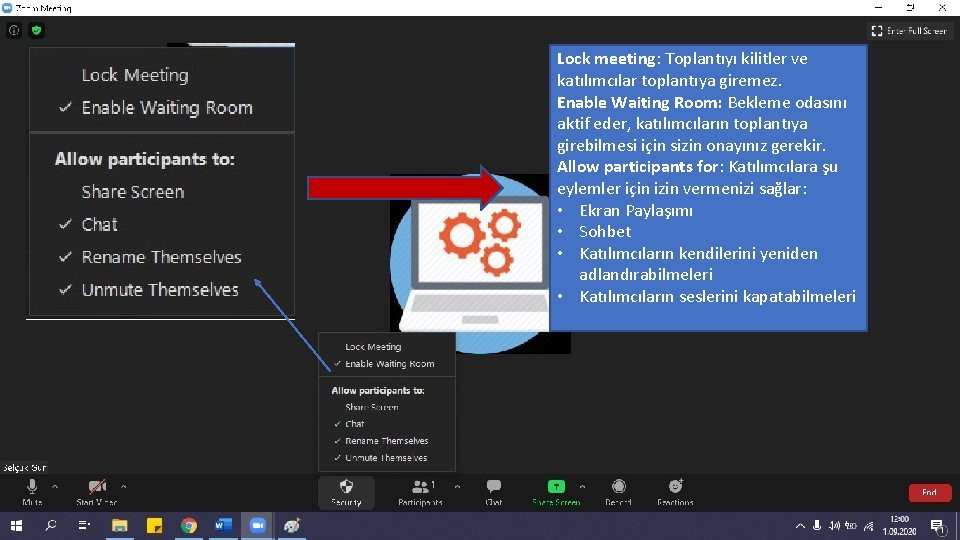Open the last pinned taskbar app
This screenshot has width=960, height=540.
292,526
